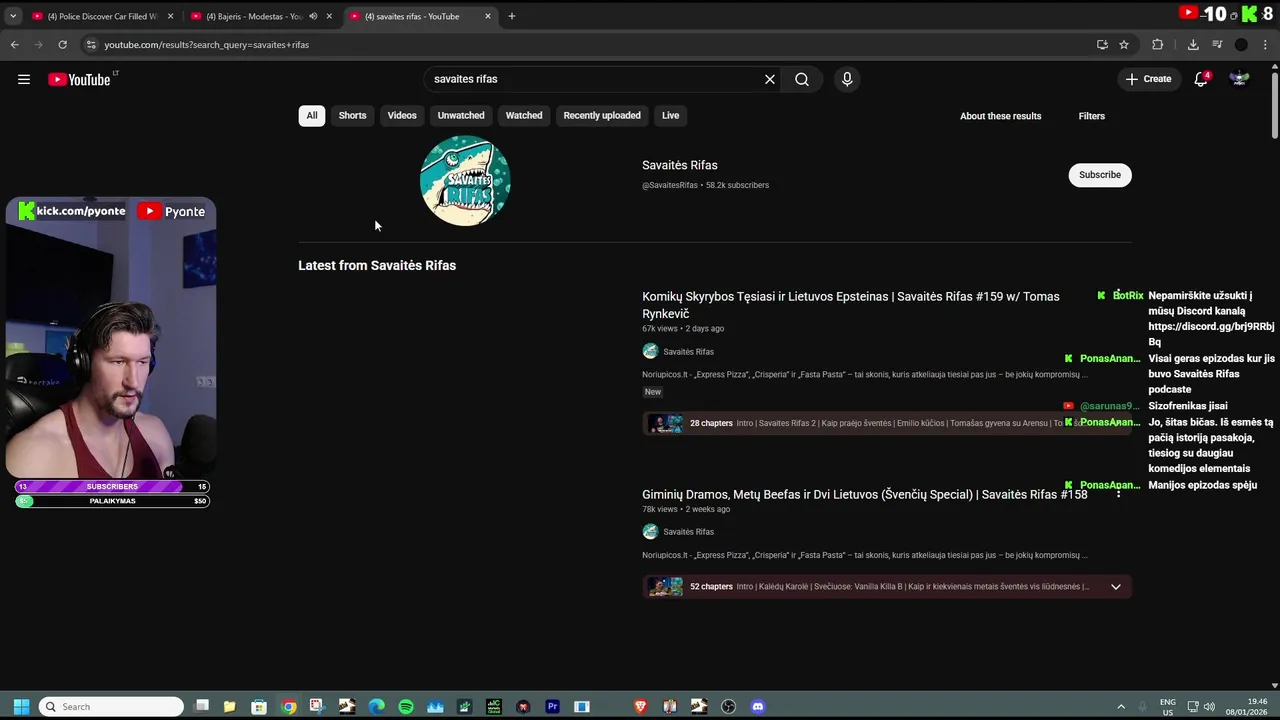The image size is (1280, 720).
Task: Reload the page
Action: pyautogui.click(x=62, y=44)
